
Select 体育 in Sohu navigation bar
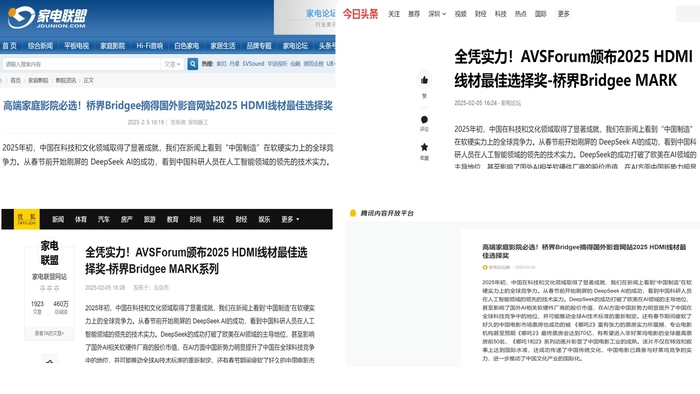pyautogui.click(x=81, y=219)
